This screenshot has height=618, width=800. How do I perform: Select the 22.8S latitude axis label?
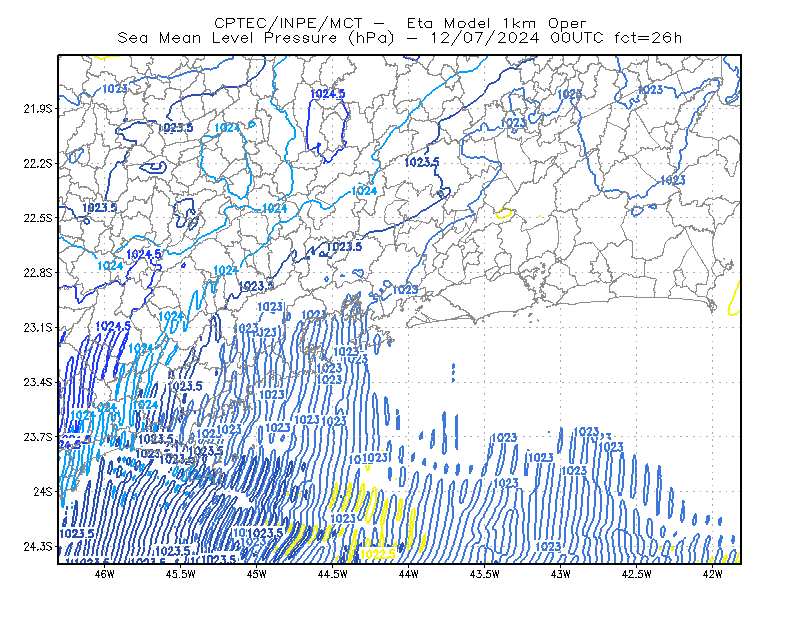[38, 273]
